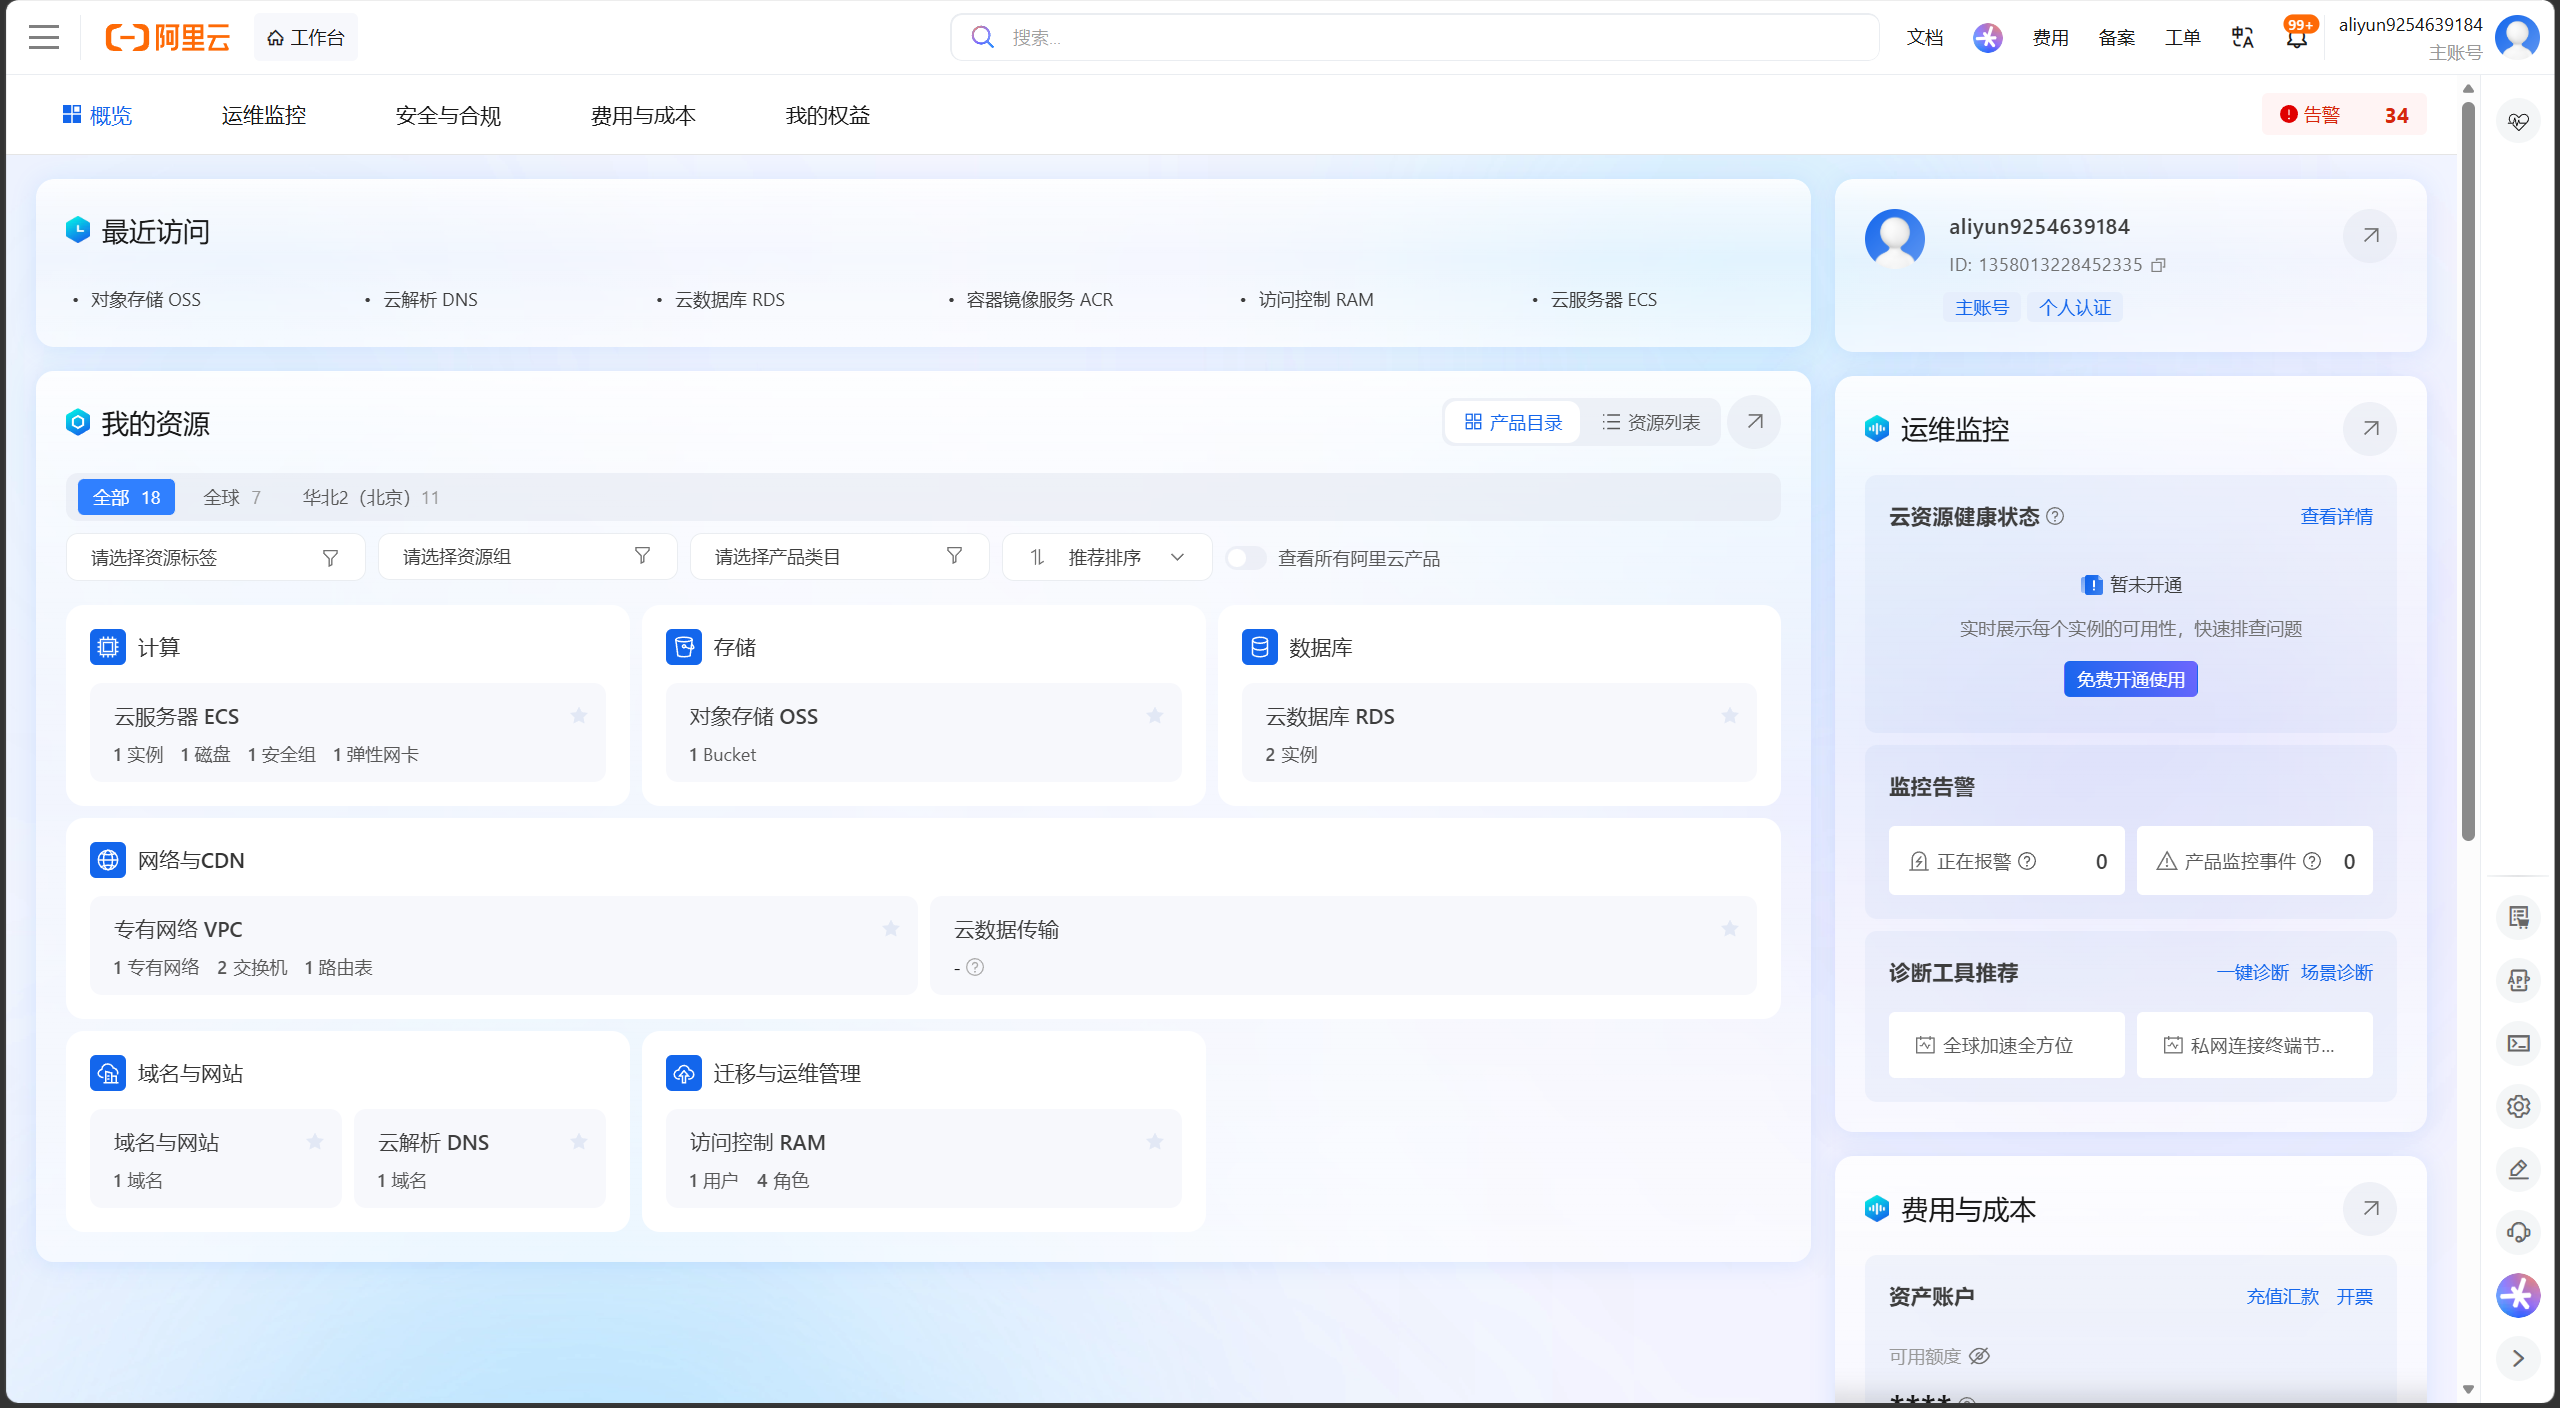Click the 场景诊断 link

coord(2336,972)
